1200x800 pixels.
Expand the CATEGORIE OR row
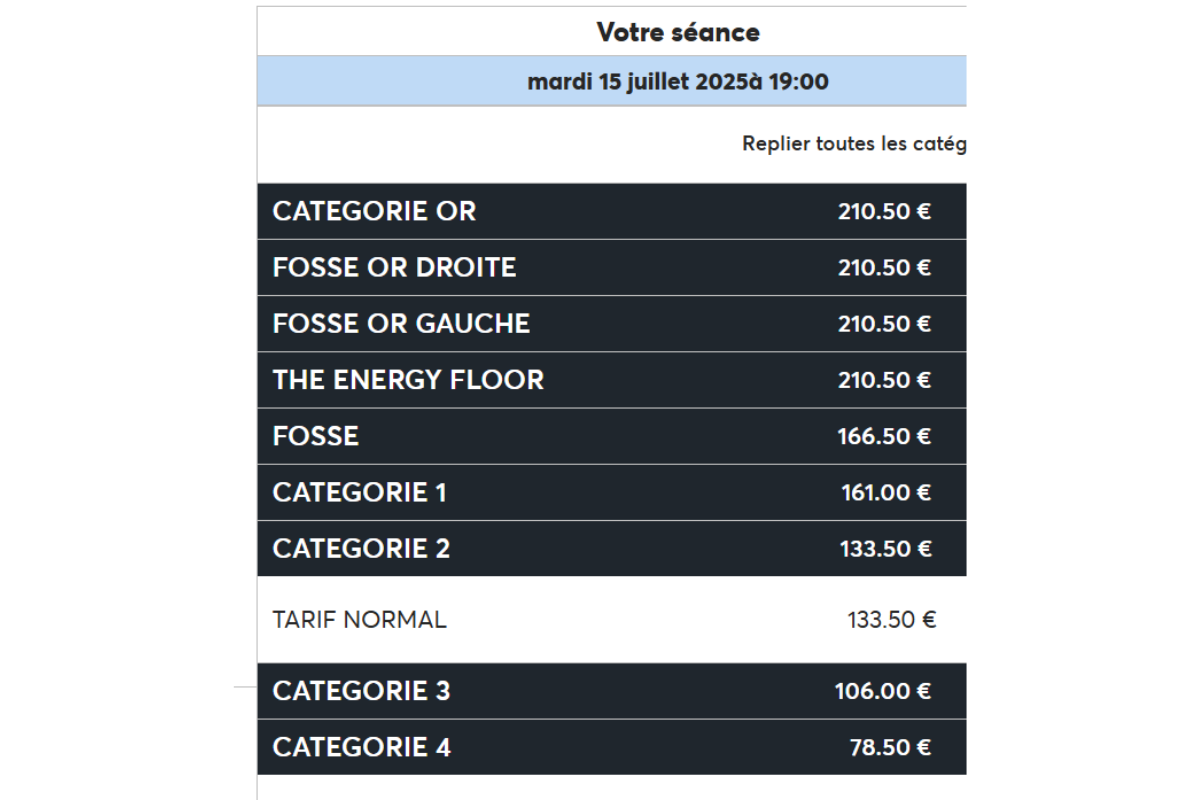612,211
